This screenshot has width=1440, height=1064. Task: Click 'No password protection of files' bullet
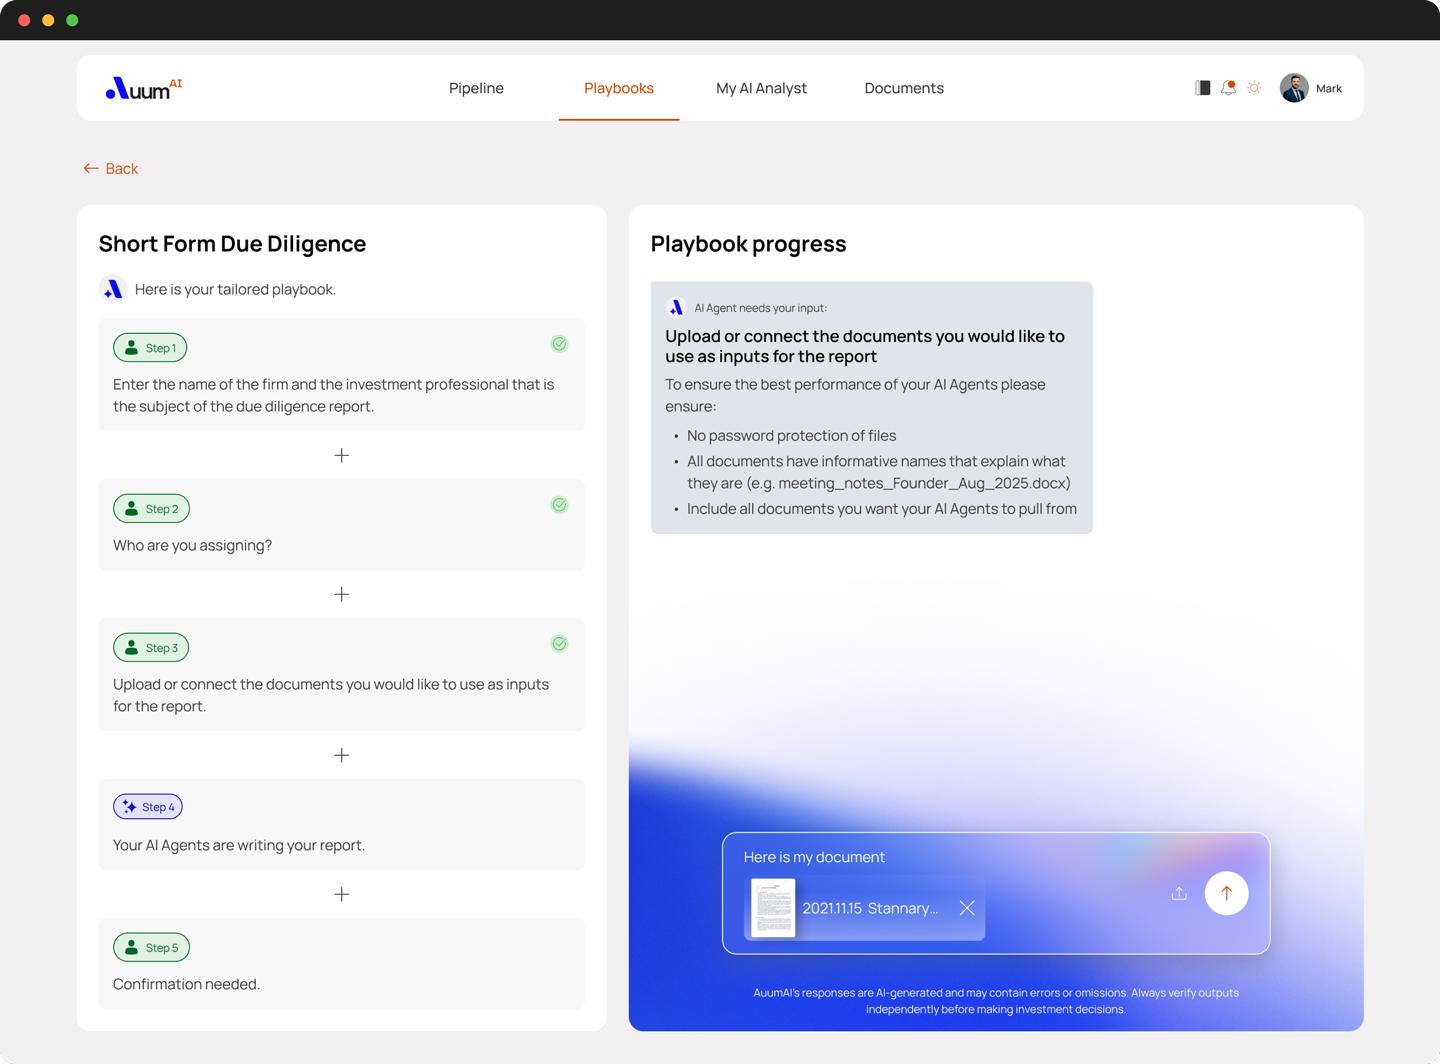point(791,436)
